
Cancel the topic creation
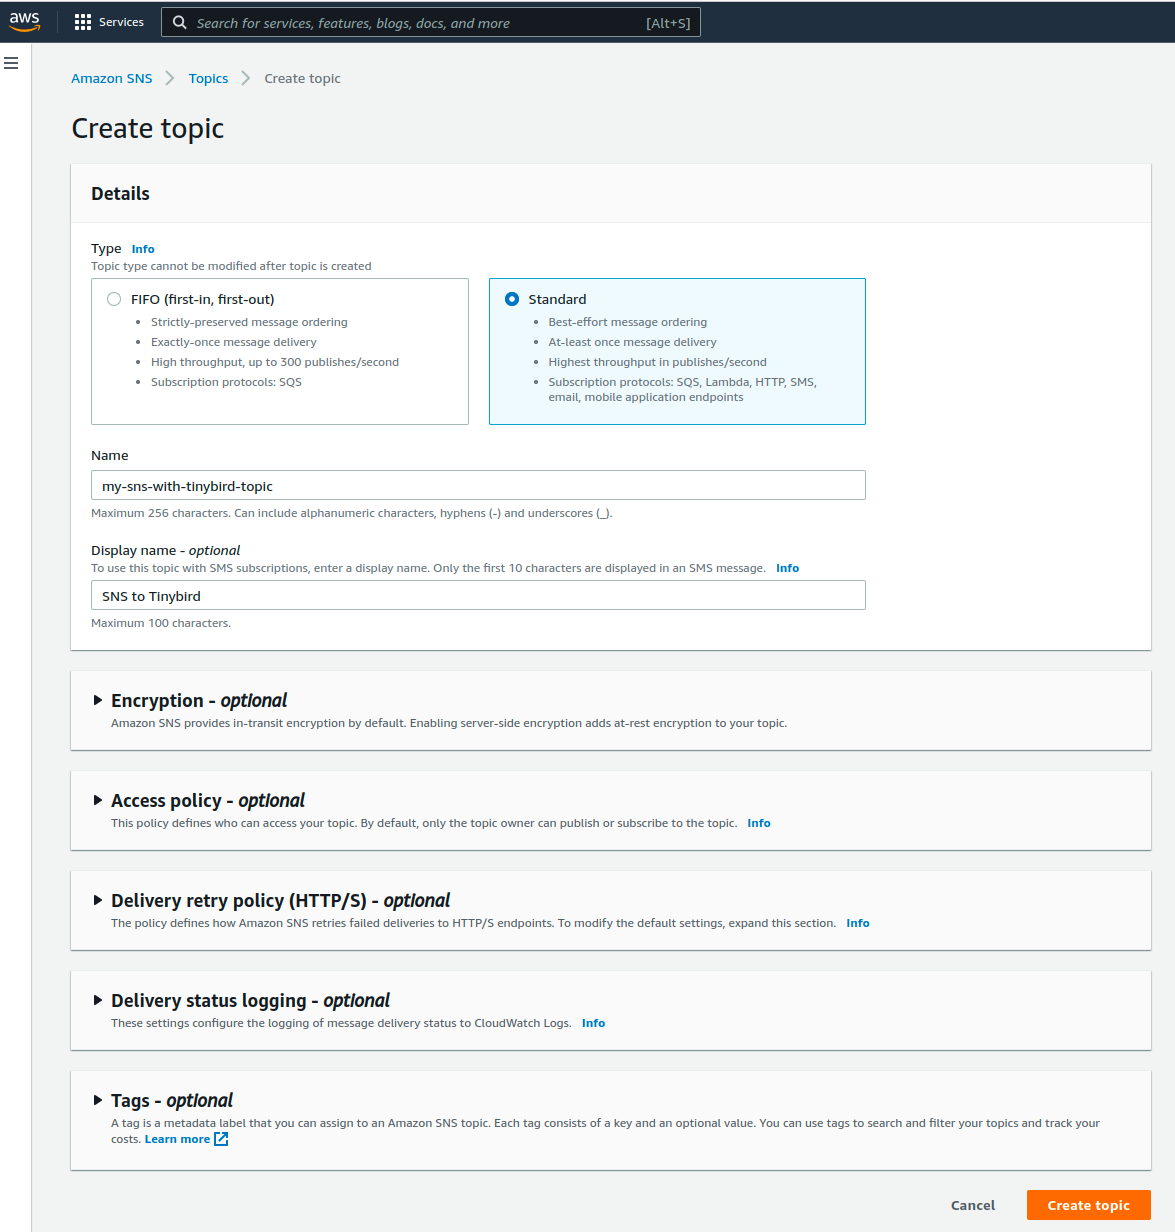(972, 1205)
